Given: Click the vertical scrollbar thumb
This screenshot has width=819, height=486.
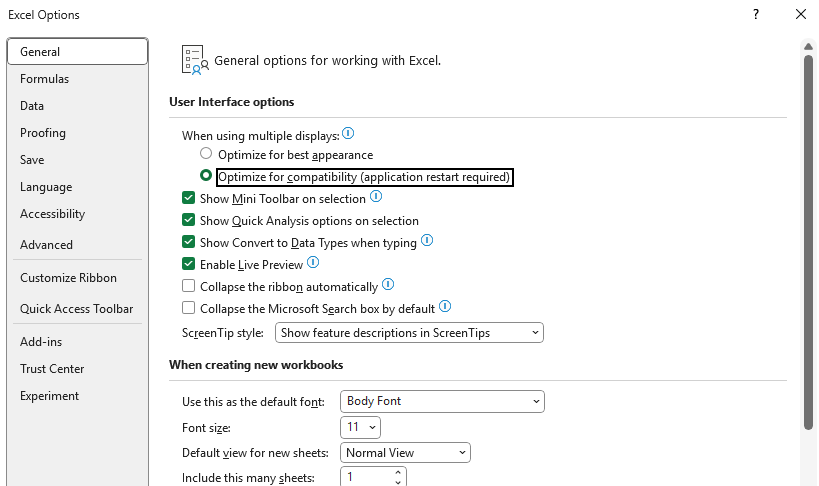Looking at the screenshot, I should point(808,242).
